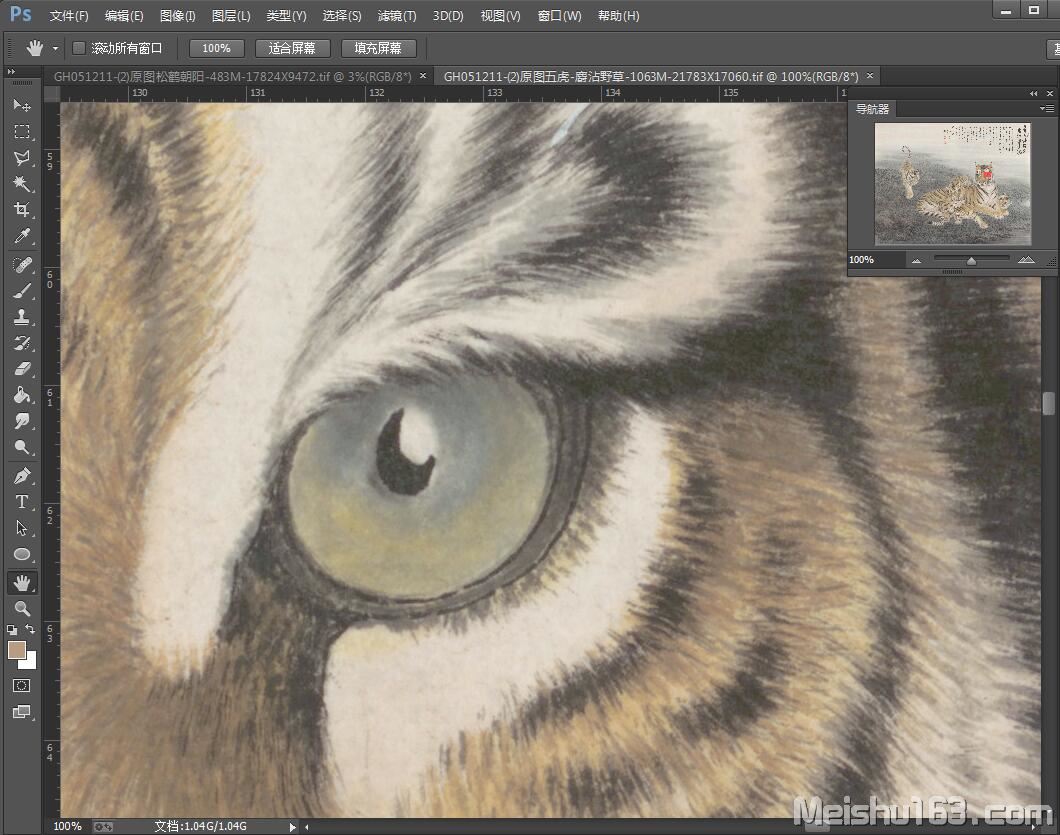Select the Smudge tool
The image size is (1060, 835).
click(x=22, y=421)
